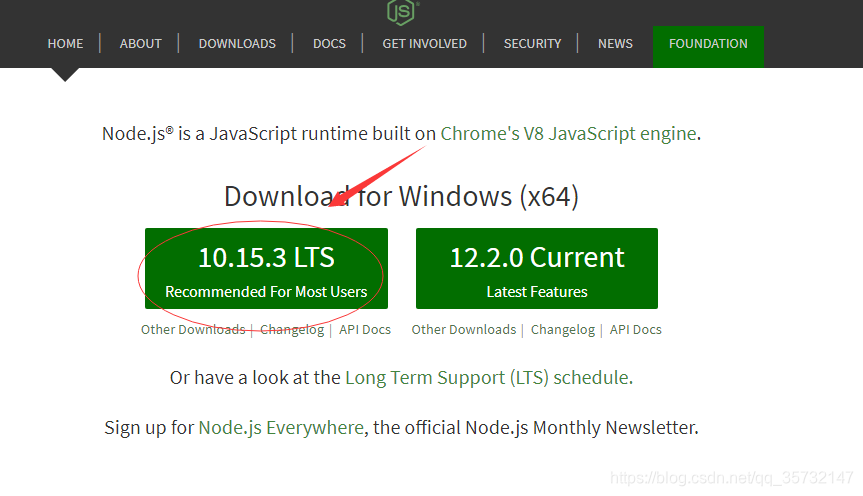Open the NEWS menu item
863x496 pixels.
point(615,43)
